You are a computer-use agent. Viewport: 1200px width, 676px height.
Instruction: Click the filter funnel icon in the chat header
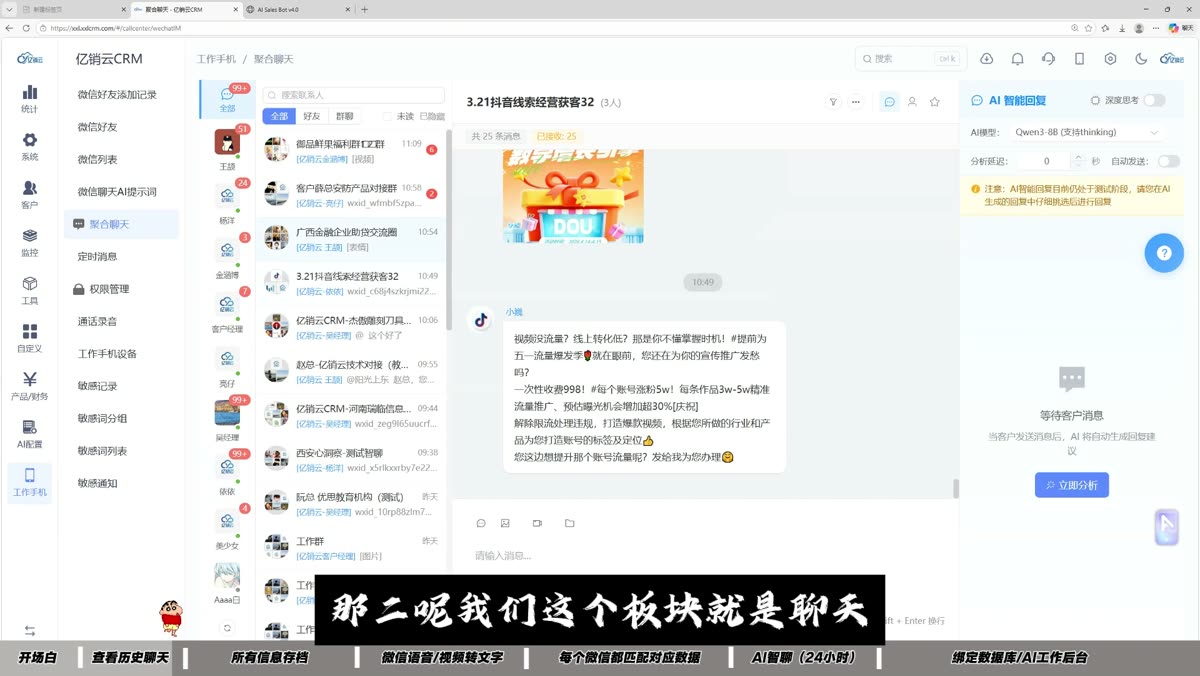833,102
